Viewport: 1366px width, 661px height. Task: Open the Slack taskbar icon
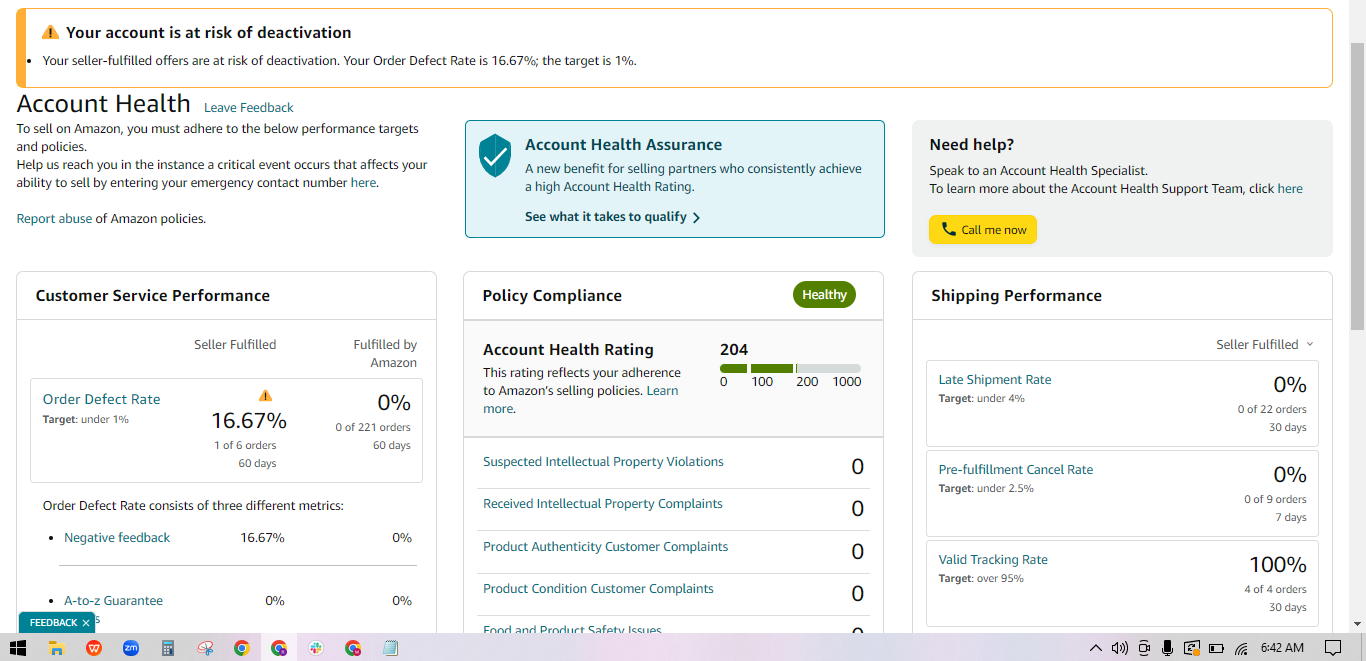316,648
